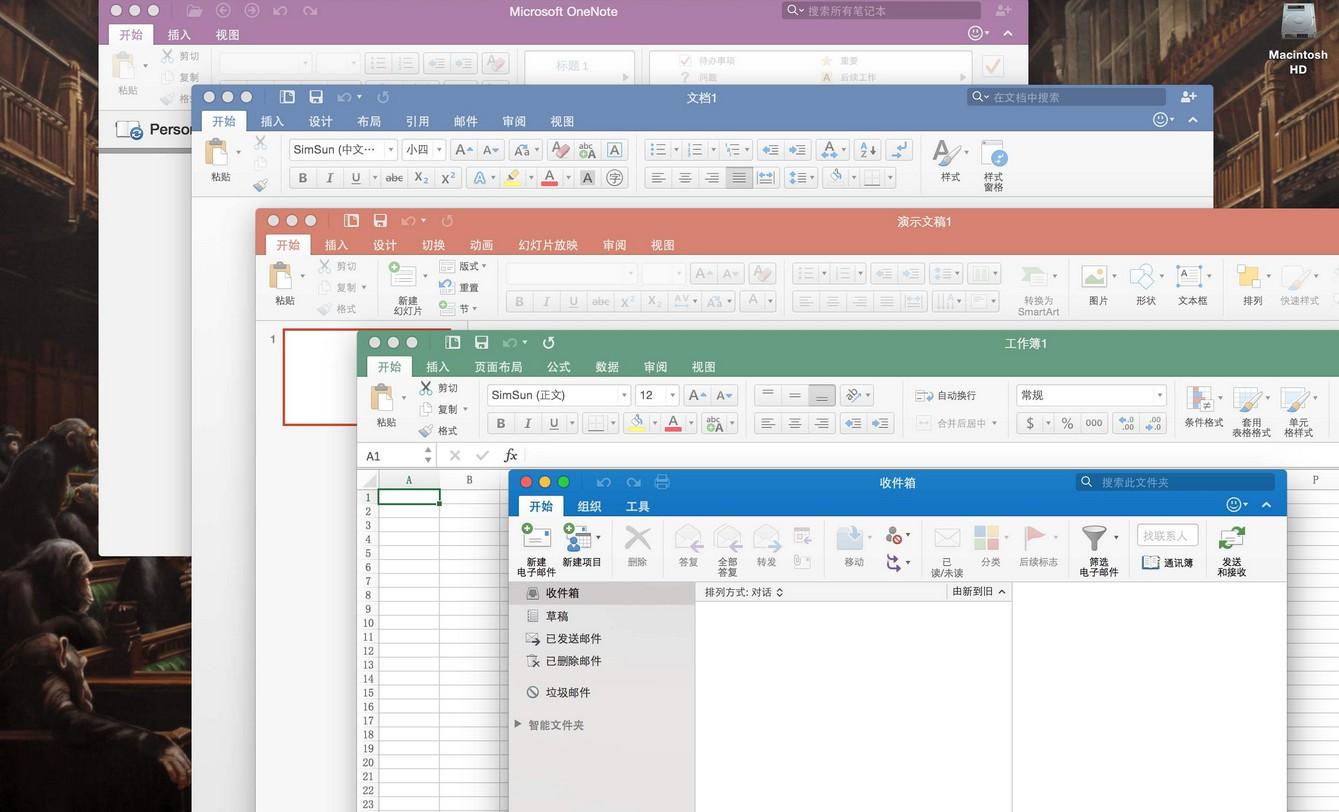Click increase indent icon in Word
The width and height of the screenshot is (1339, 812).
797,150
